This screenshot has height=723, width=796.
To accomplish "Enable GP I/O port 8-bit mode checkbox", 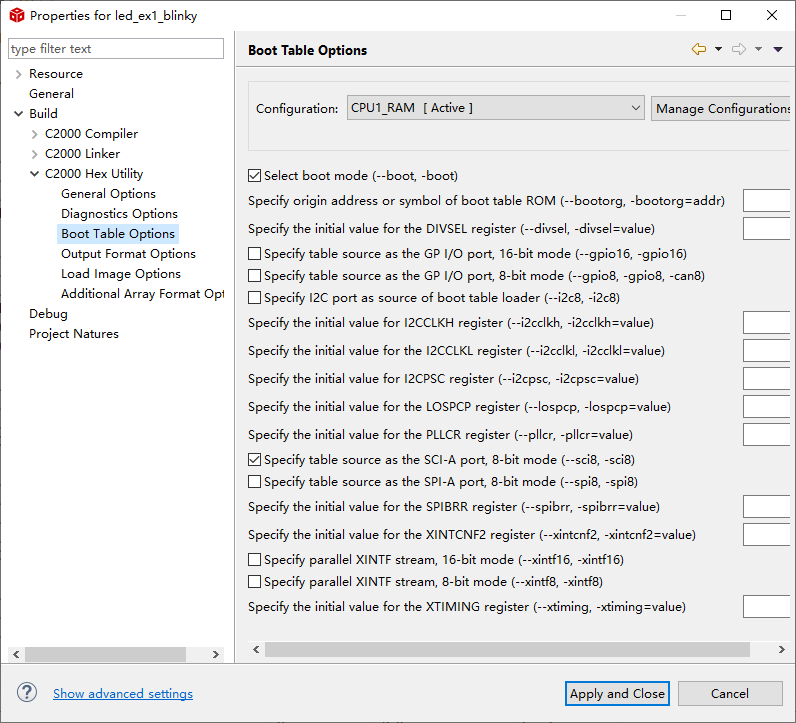I will (254, 276).
